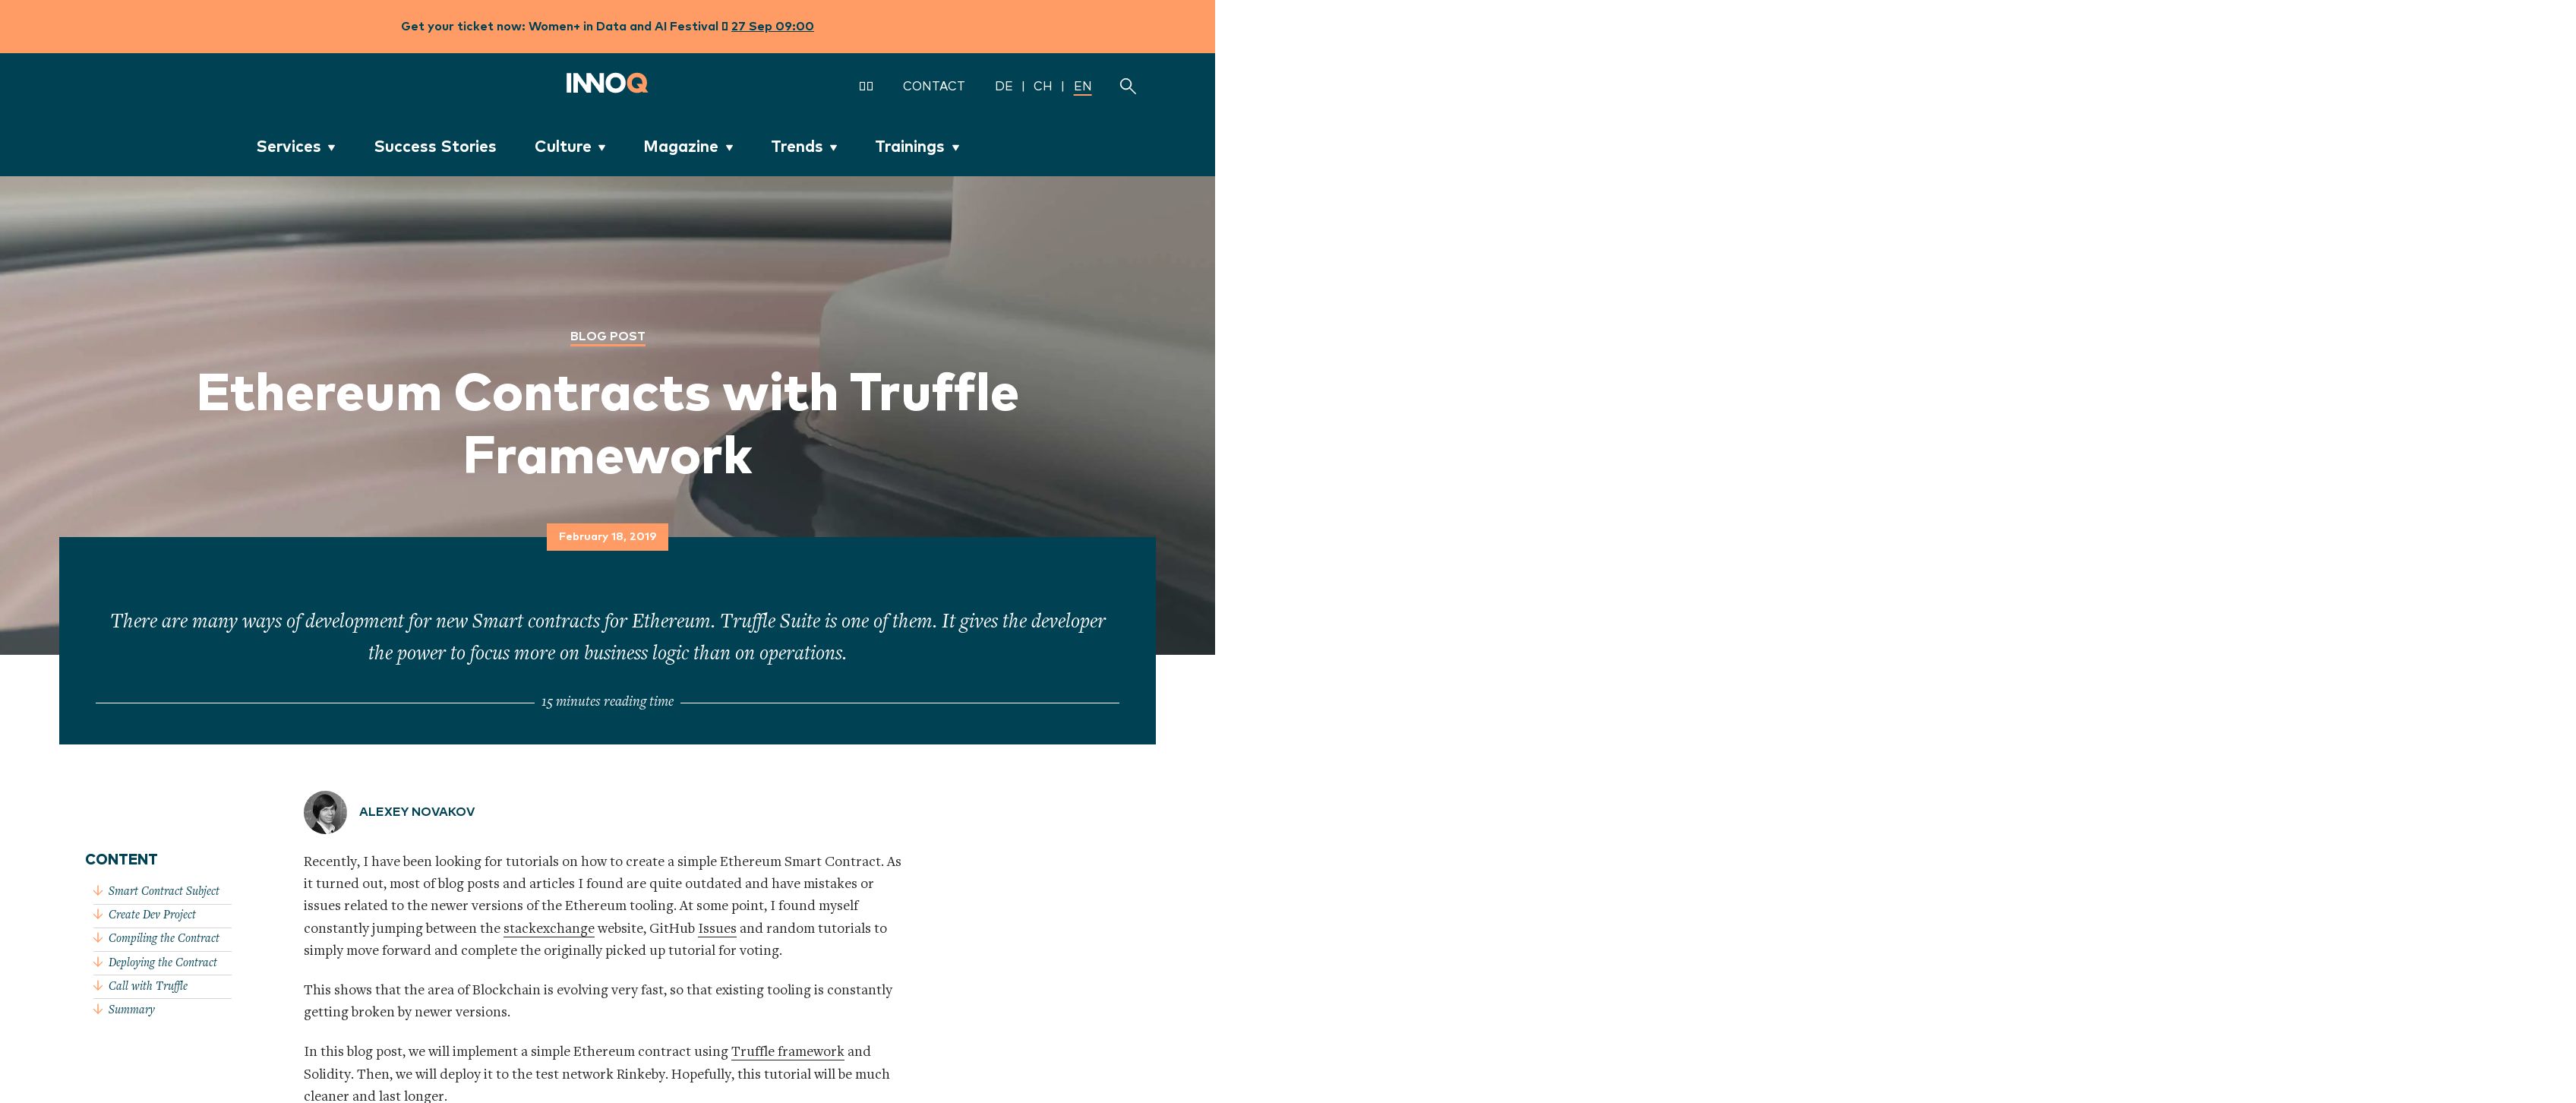2576x1103 pixels.
Task: Switch language to CH
Action: click(1042, 84)
